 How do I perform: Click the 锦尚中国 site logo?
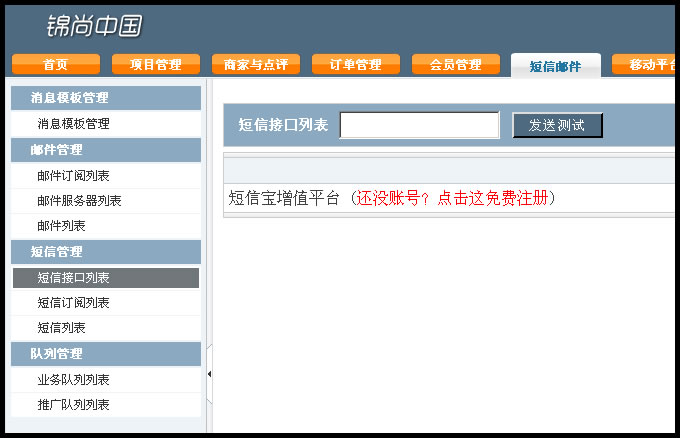pos(95,26)
